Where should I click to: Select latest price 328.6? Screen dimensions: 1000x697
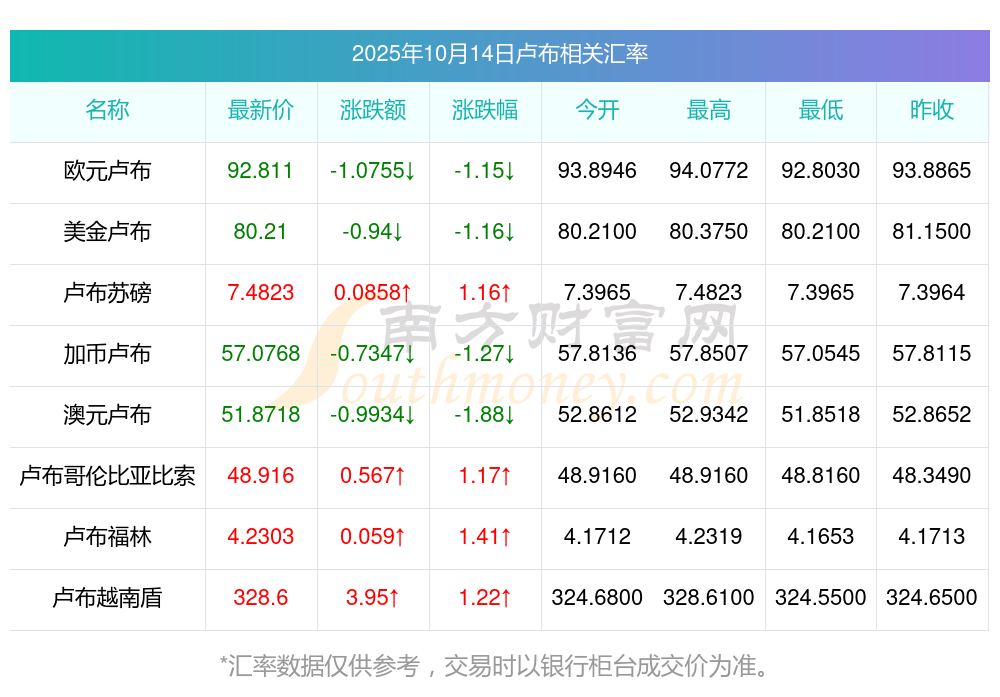tap(260, 598)
